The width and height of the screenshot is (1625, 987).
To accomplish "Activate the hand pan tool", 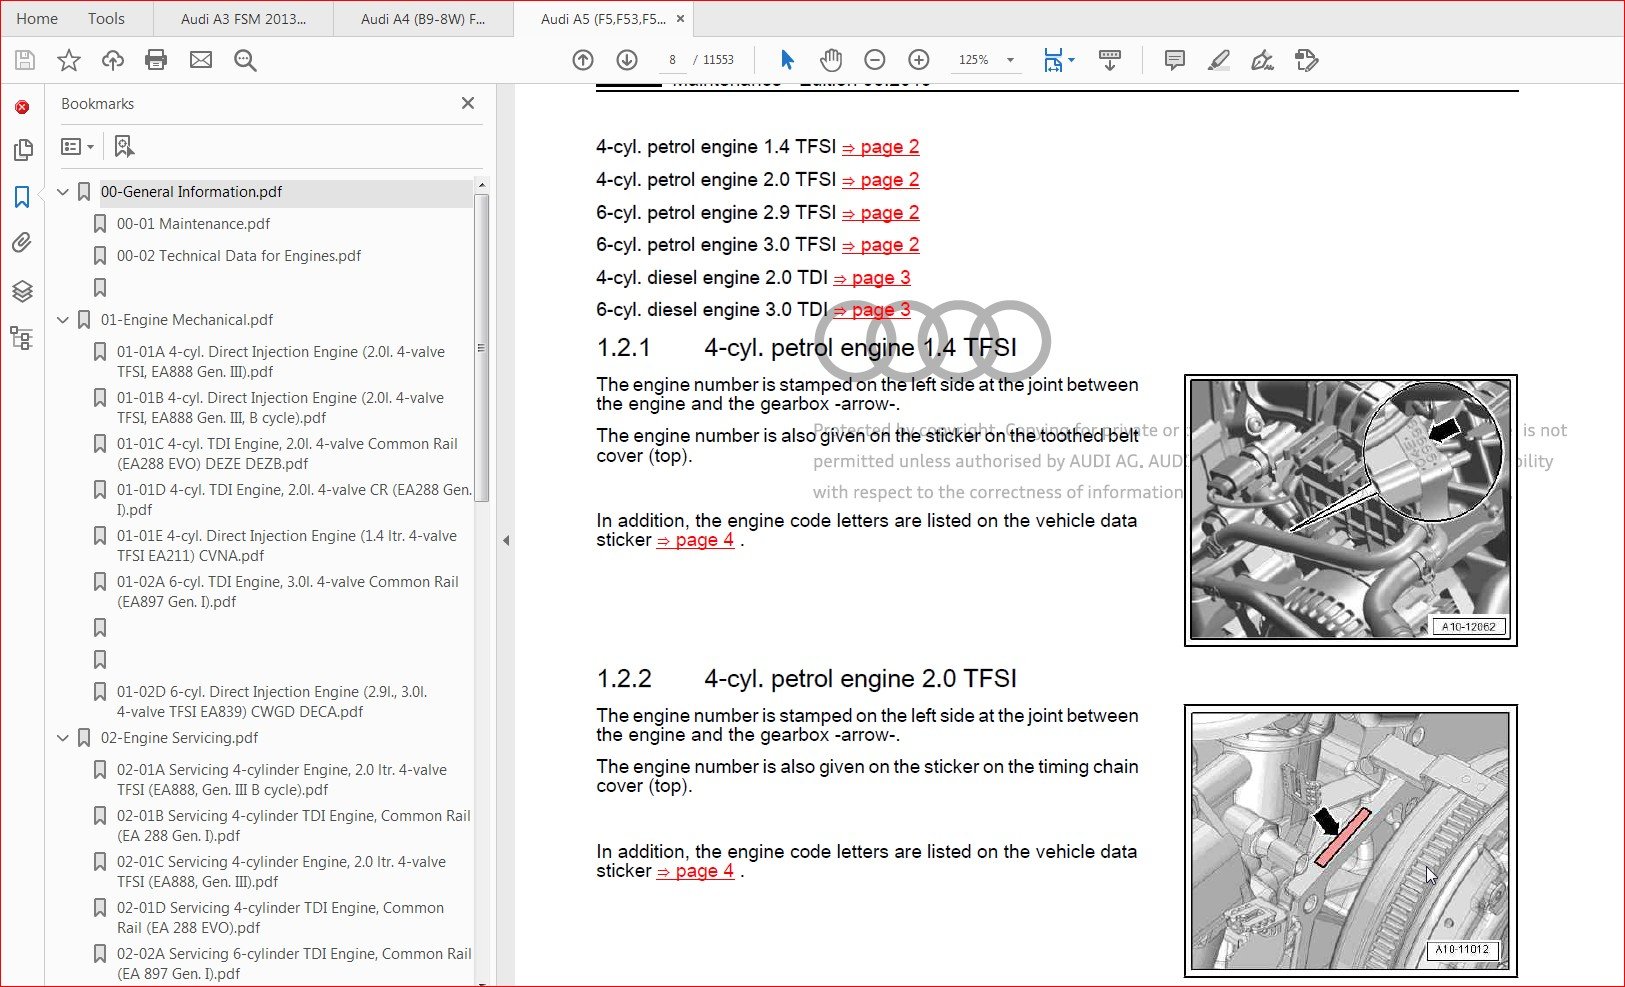I will click(831, 60).
